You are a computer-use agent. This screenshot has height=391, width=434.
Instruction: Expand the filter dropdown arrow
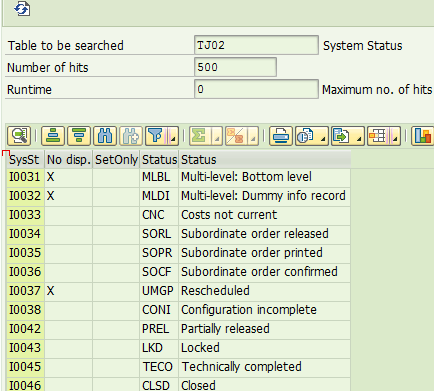click(x=173, y=136)
